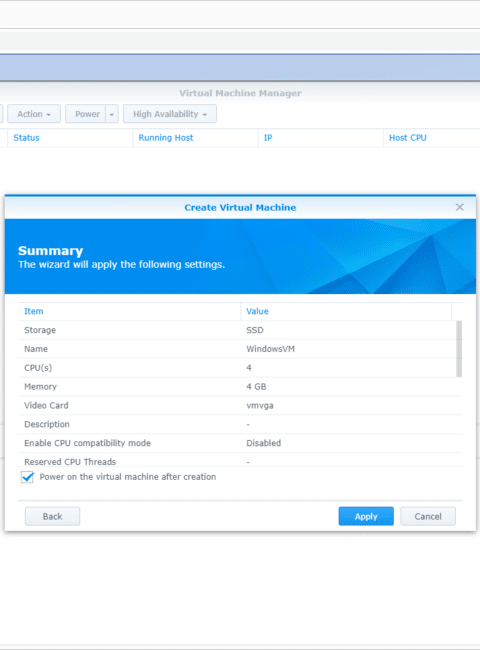The image size is (480, 650).
Task: Open the High Availability dropdown
Action: pyautogui.click(x=170, y=114)
